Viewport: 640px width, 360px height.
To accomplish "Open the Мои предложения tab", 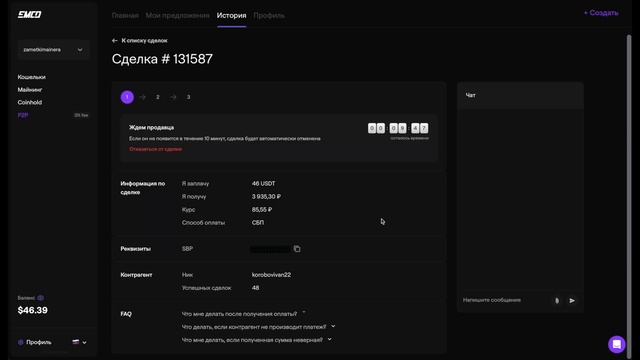I will tap(178, 16).
